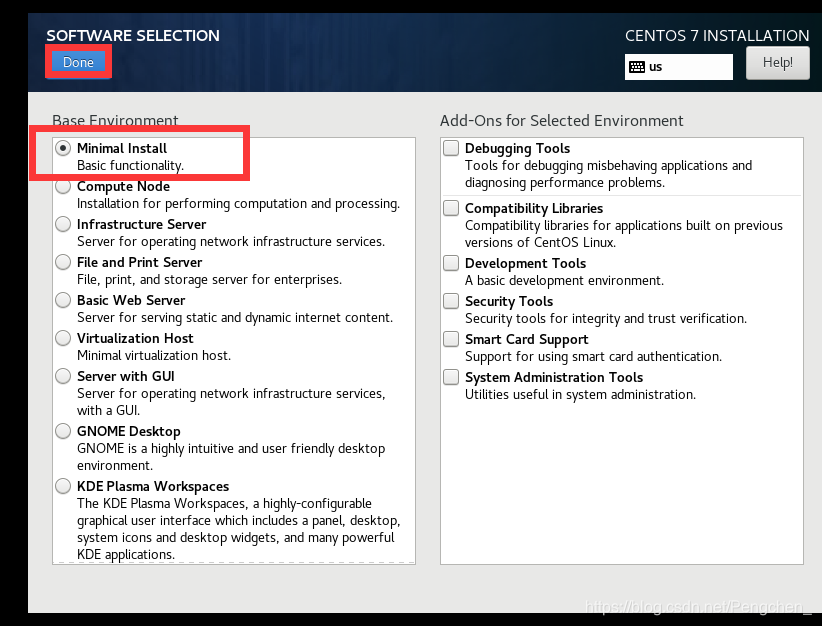Click the Done button

78,62
